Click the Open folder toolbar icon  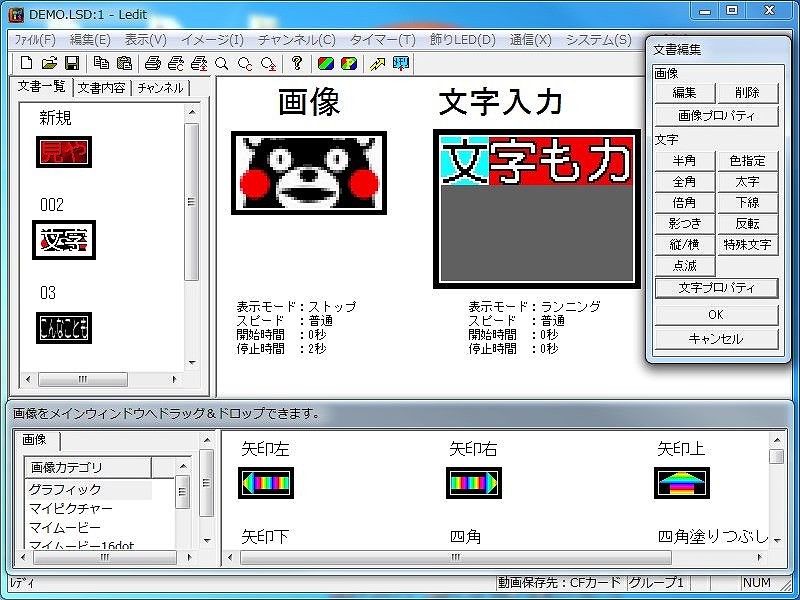pos(49,63)
